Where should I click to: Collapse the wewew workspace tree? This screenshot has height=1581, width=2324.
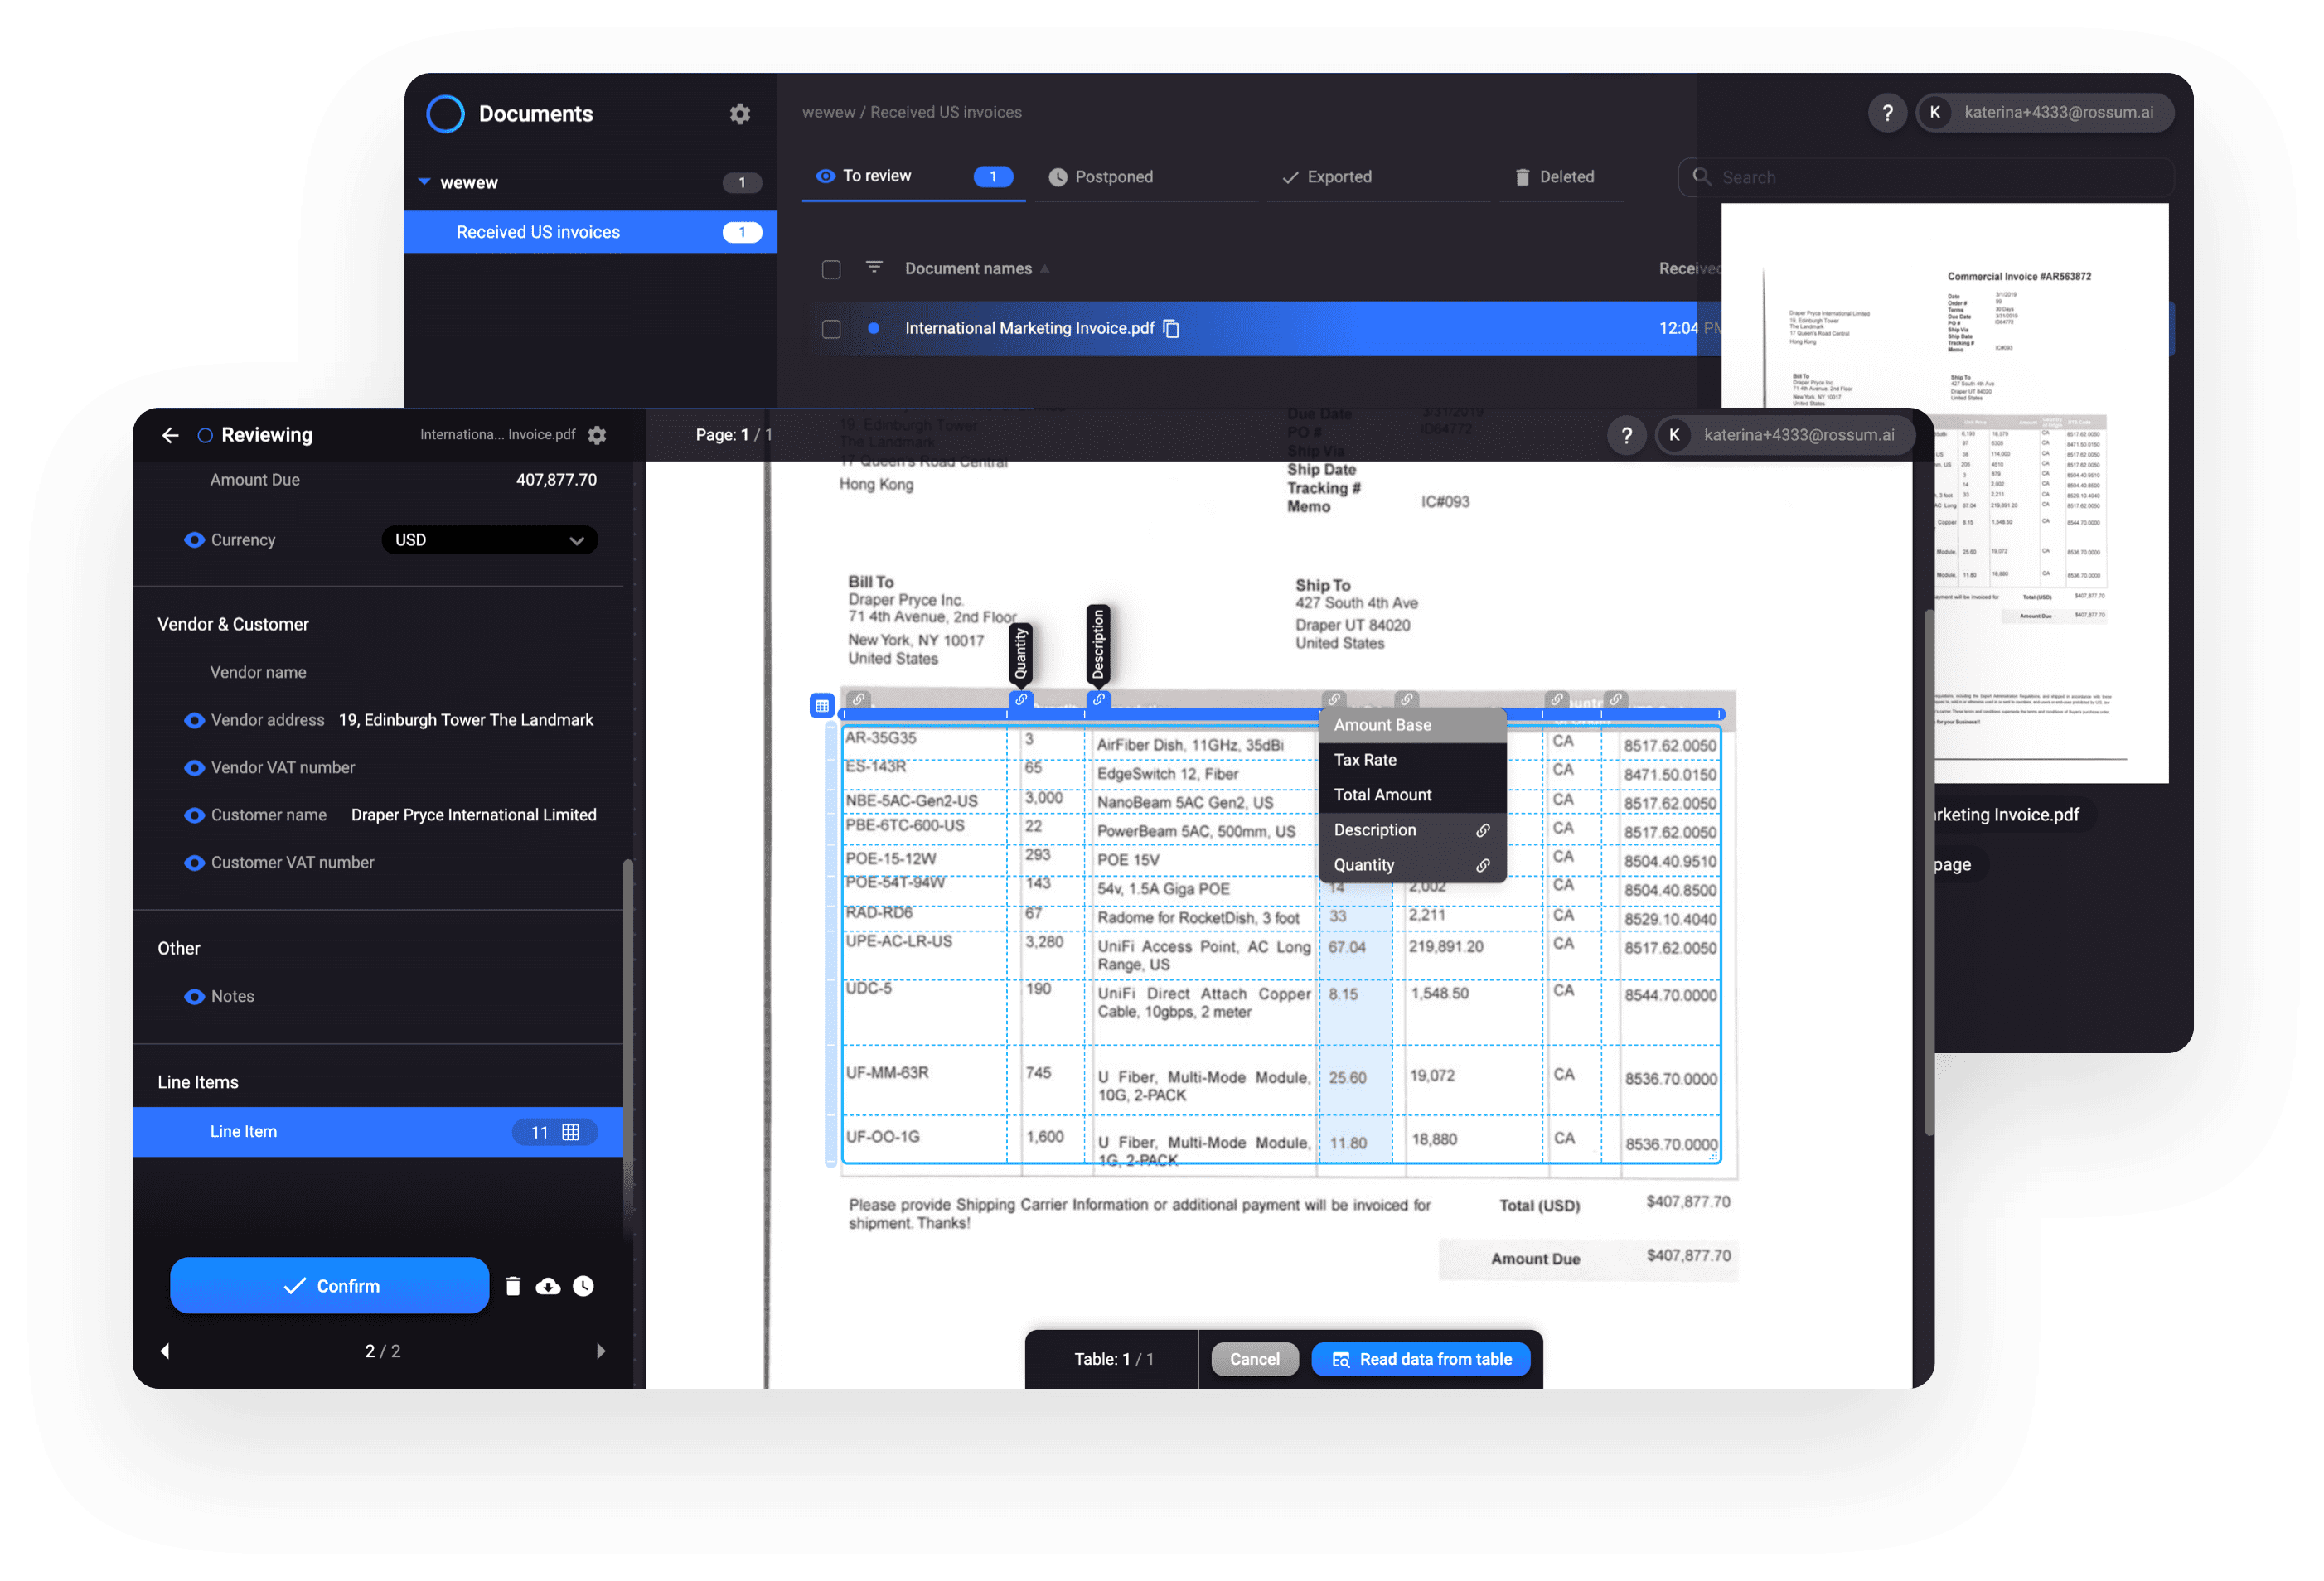[x=424, y=182]
